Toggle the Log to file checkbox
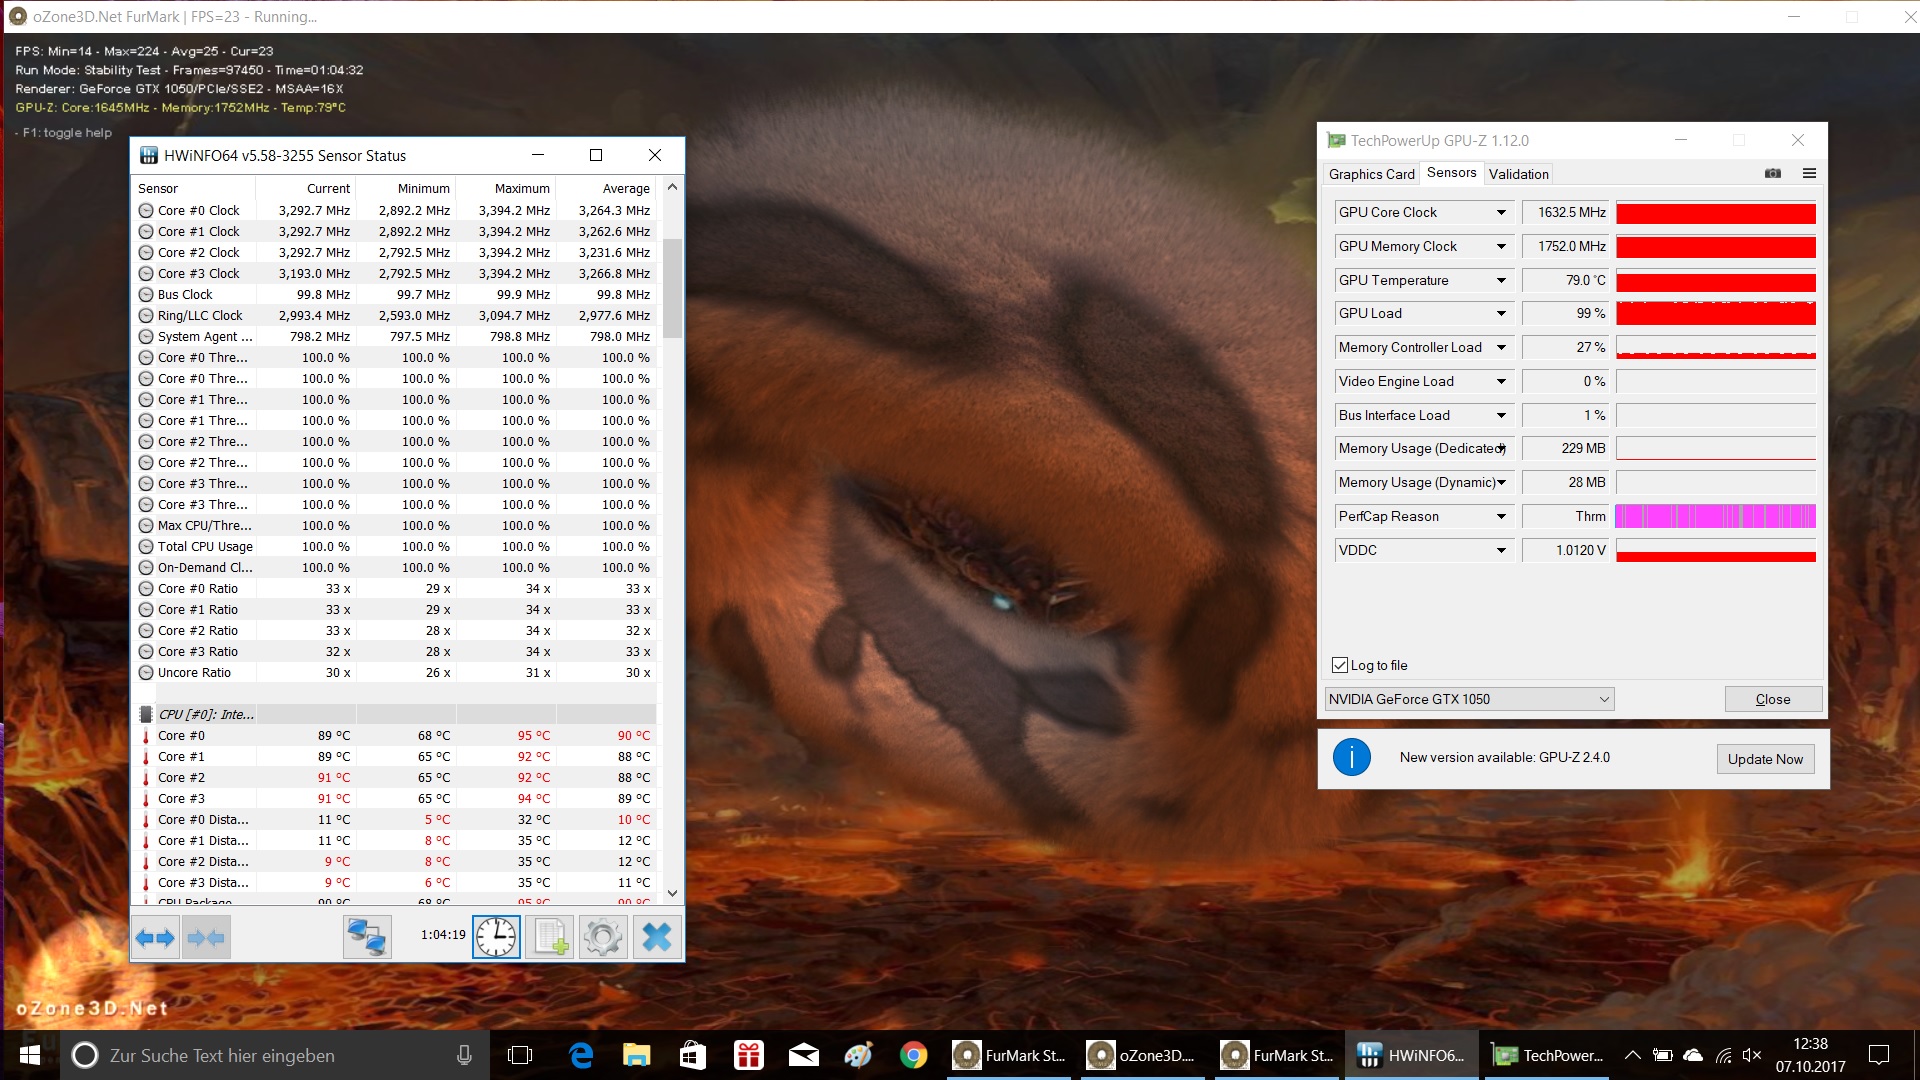Image resolution: width=1920 pixels, height=1080 pixels. click(1340, 665)
